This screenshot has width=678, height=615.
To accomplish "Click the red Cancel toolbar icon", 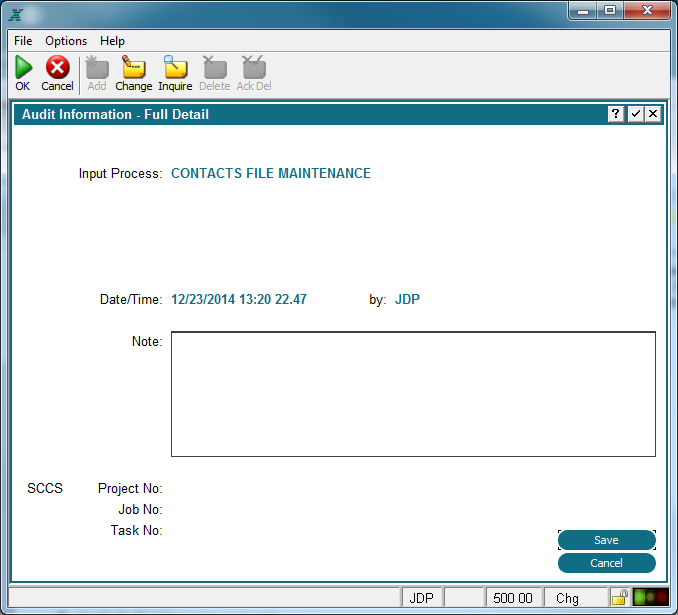I will (58, 67).
